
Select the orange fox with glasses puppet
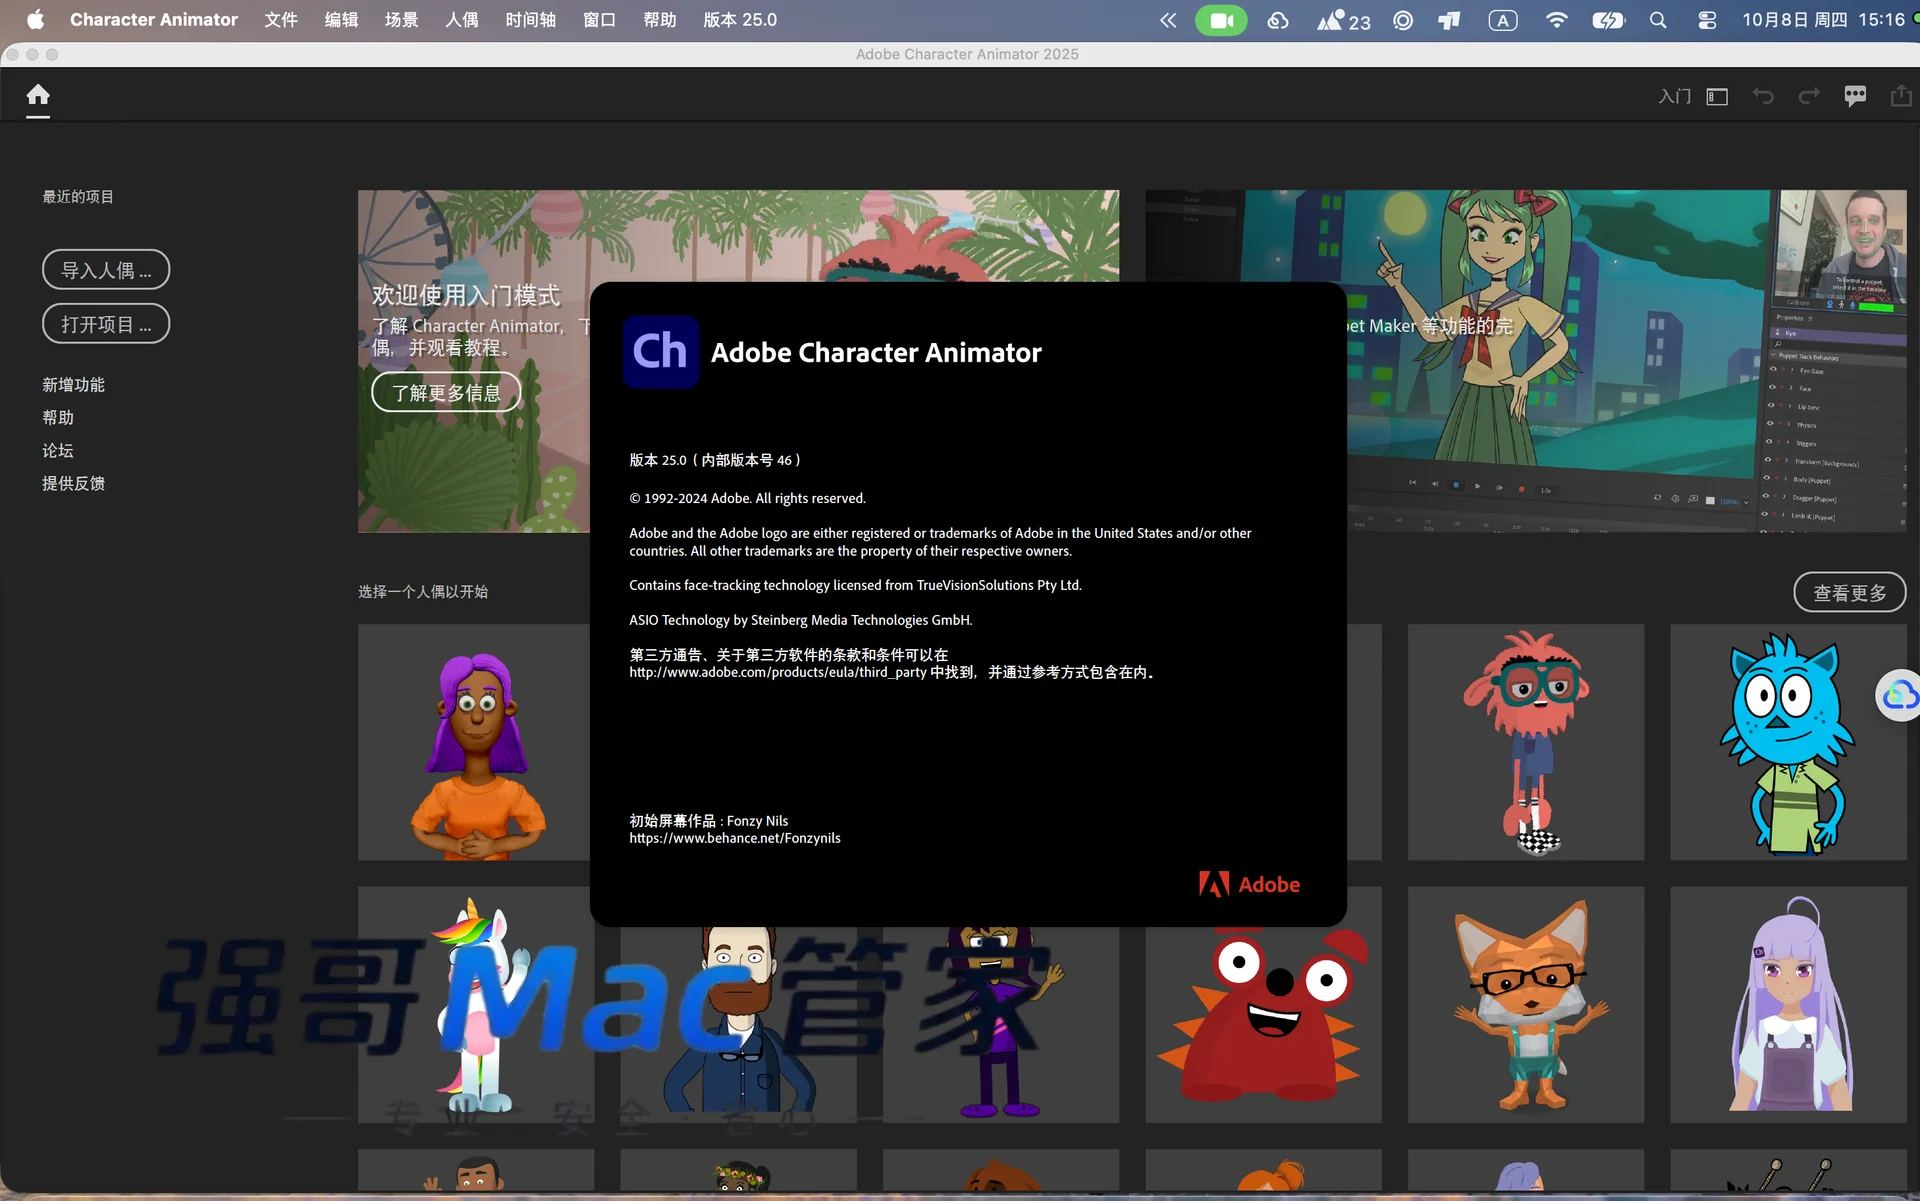pos(1525,1004)
